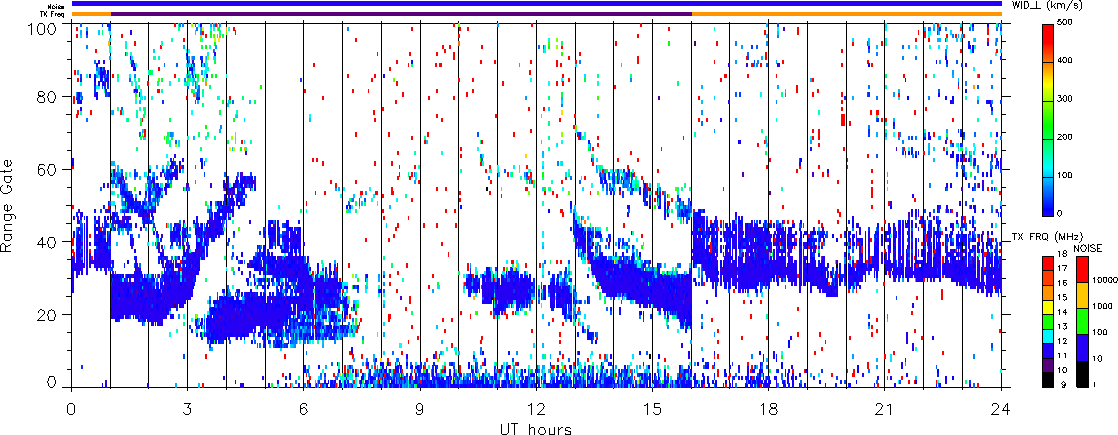Click the '1000' label on NOISE colorbar

1101,307
